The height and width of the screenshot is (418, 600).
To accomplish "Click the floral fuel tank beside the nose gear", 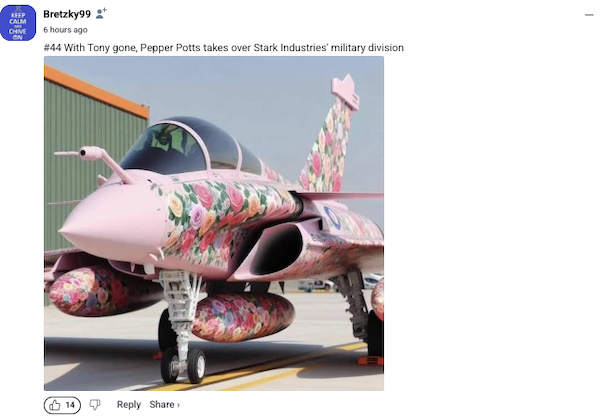I will click(x=243, y=317).
